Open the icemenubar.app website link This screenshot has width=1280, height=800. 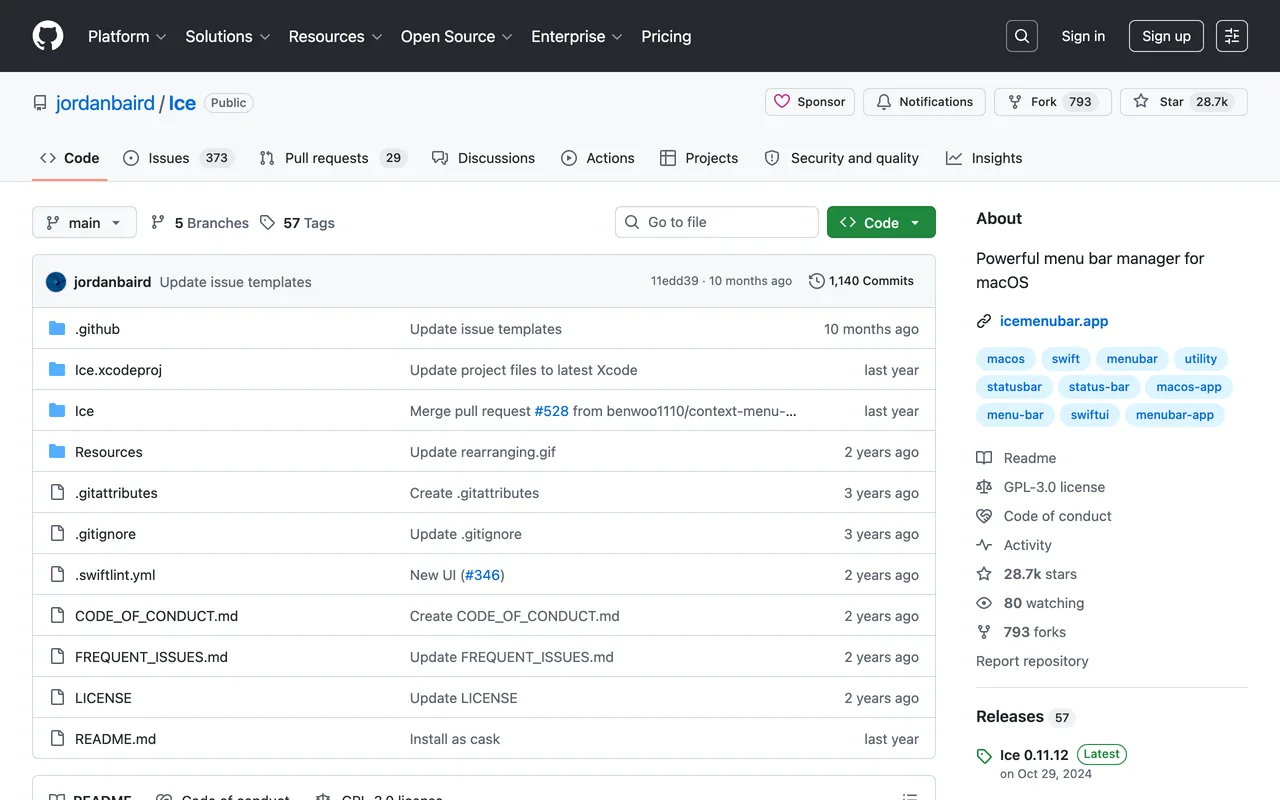[x=1054, y=321]
